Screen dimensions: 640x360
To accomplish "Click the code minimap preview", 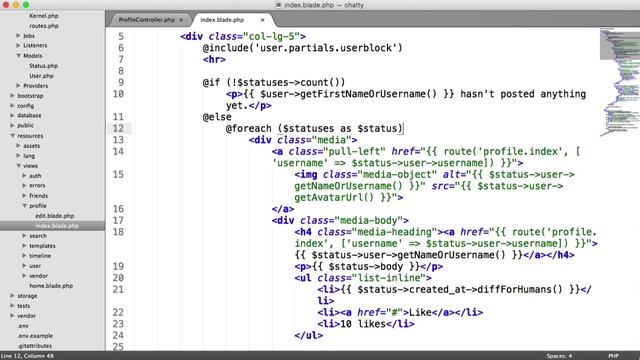I will (x=620, y=82).
